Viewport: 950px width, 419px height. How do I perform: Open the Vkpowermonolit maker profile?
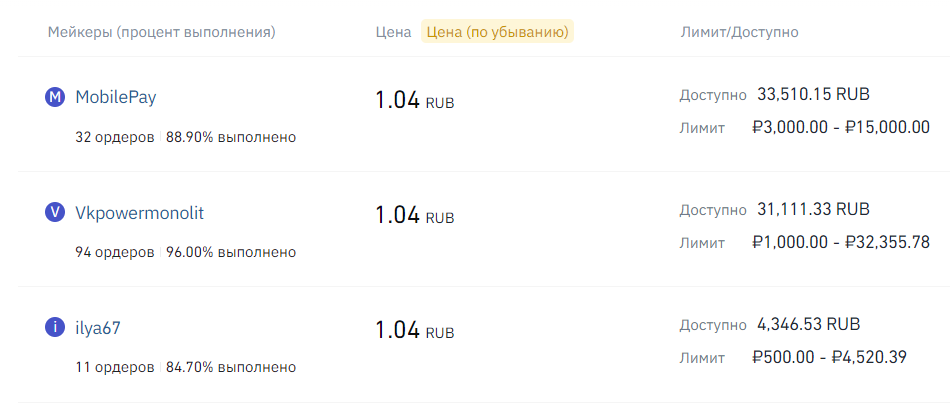click(139, 212)
